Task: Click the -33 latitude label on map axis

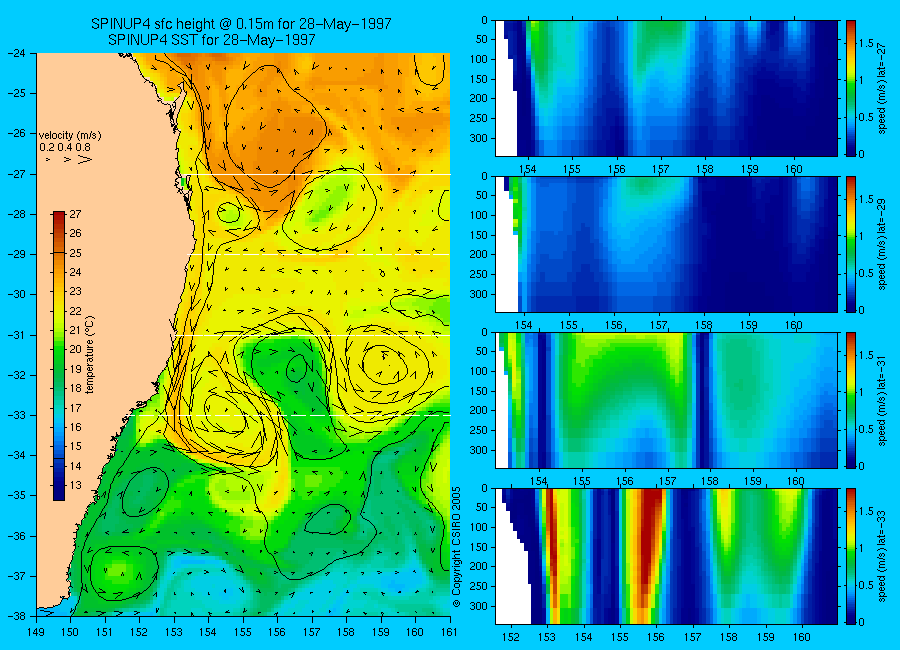Action: [17, 415]
